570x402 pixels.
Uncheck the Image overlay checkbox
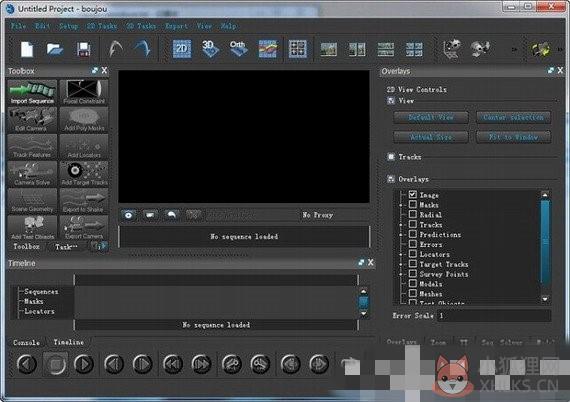click(x=413, y=194)
